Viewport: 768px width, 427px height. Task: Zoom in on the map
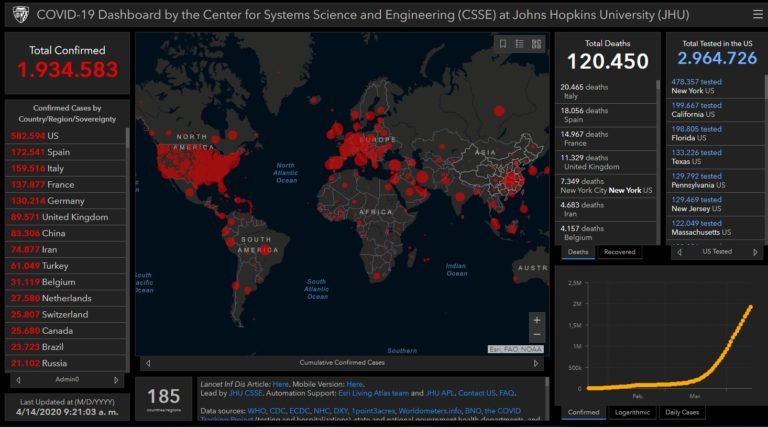pyautogui.click(x=537, y=320)
